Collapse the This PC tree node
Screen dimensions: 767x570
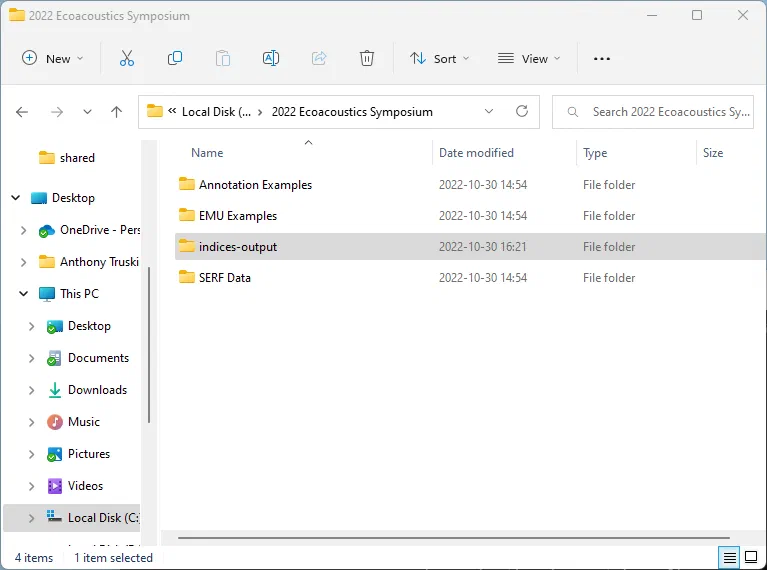pyautogui.click(x=23, y=294)
